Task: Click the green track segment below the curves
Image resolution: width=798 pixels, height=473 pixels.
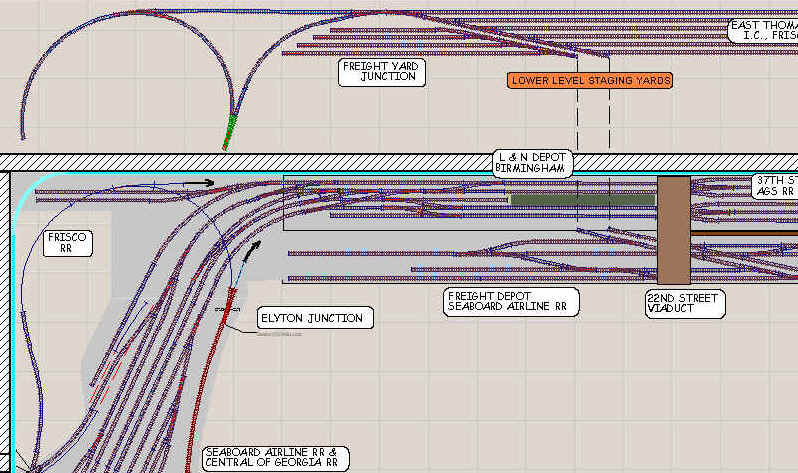Action: click(231, 132)
